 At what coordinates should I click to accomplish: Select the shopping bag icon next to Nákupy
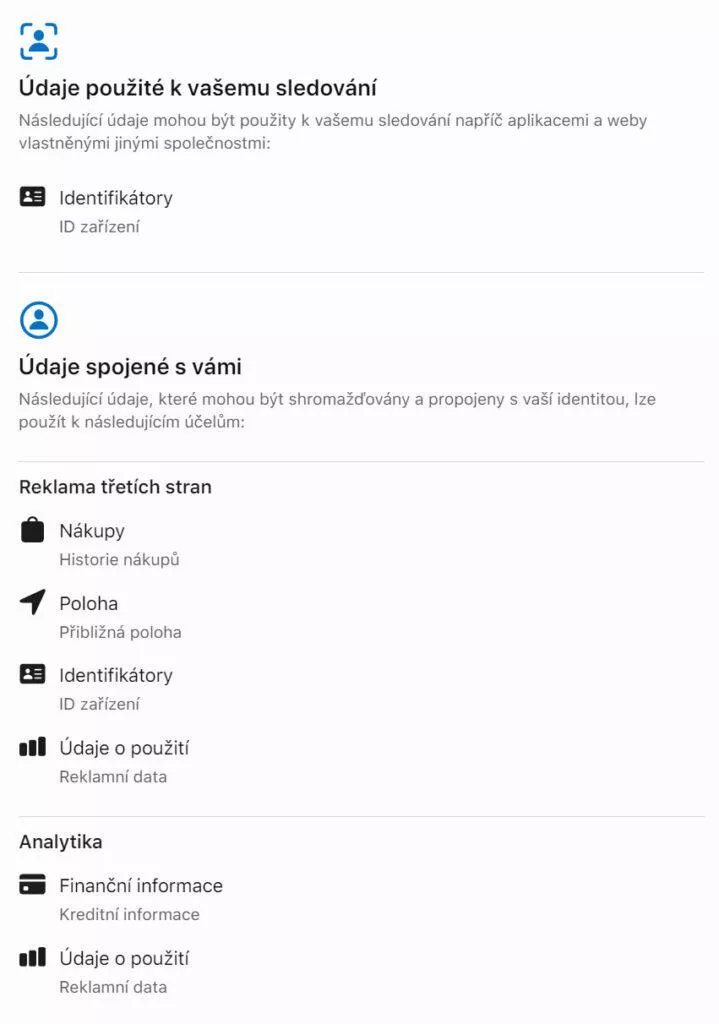(32, 530)
